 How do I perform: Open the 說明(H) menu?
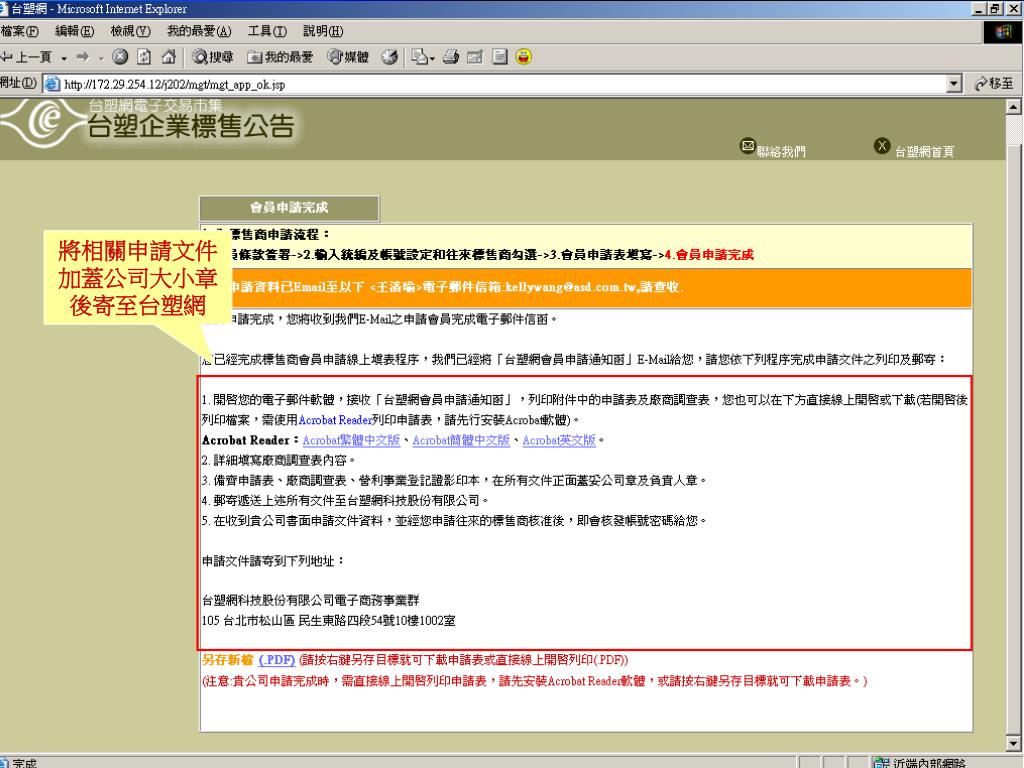pyautogui.click(x=323, y=31)
